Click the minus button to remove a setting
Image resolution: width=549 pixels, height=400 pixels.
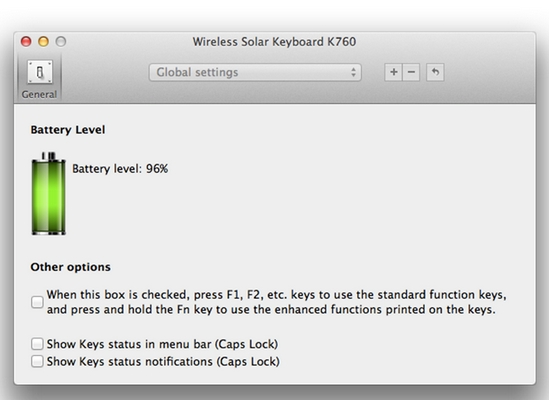(411, 72)
